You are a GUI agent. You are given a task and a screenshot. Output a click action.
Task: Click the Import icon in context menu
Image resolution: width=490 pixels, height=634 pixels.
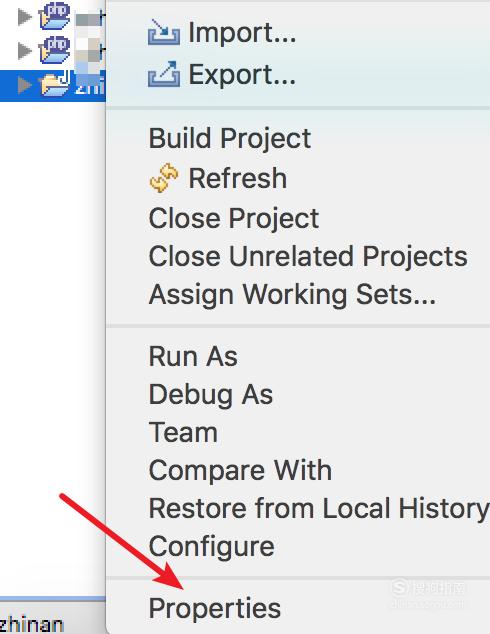[x=164, y=32]
